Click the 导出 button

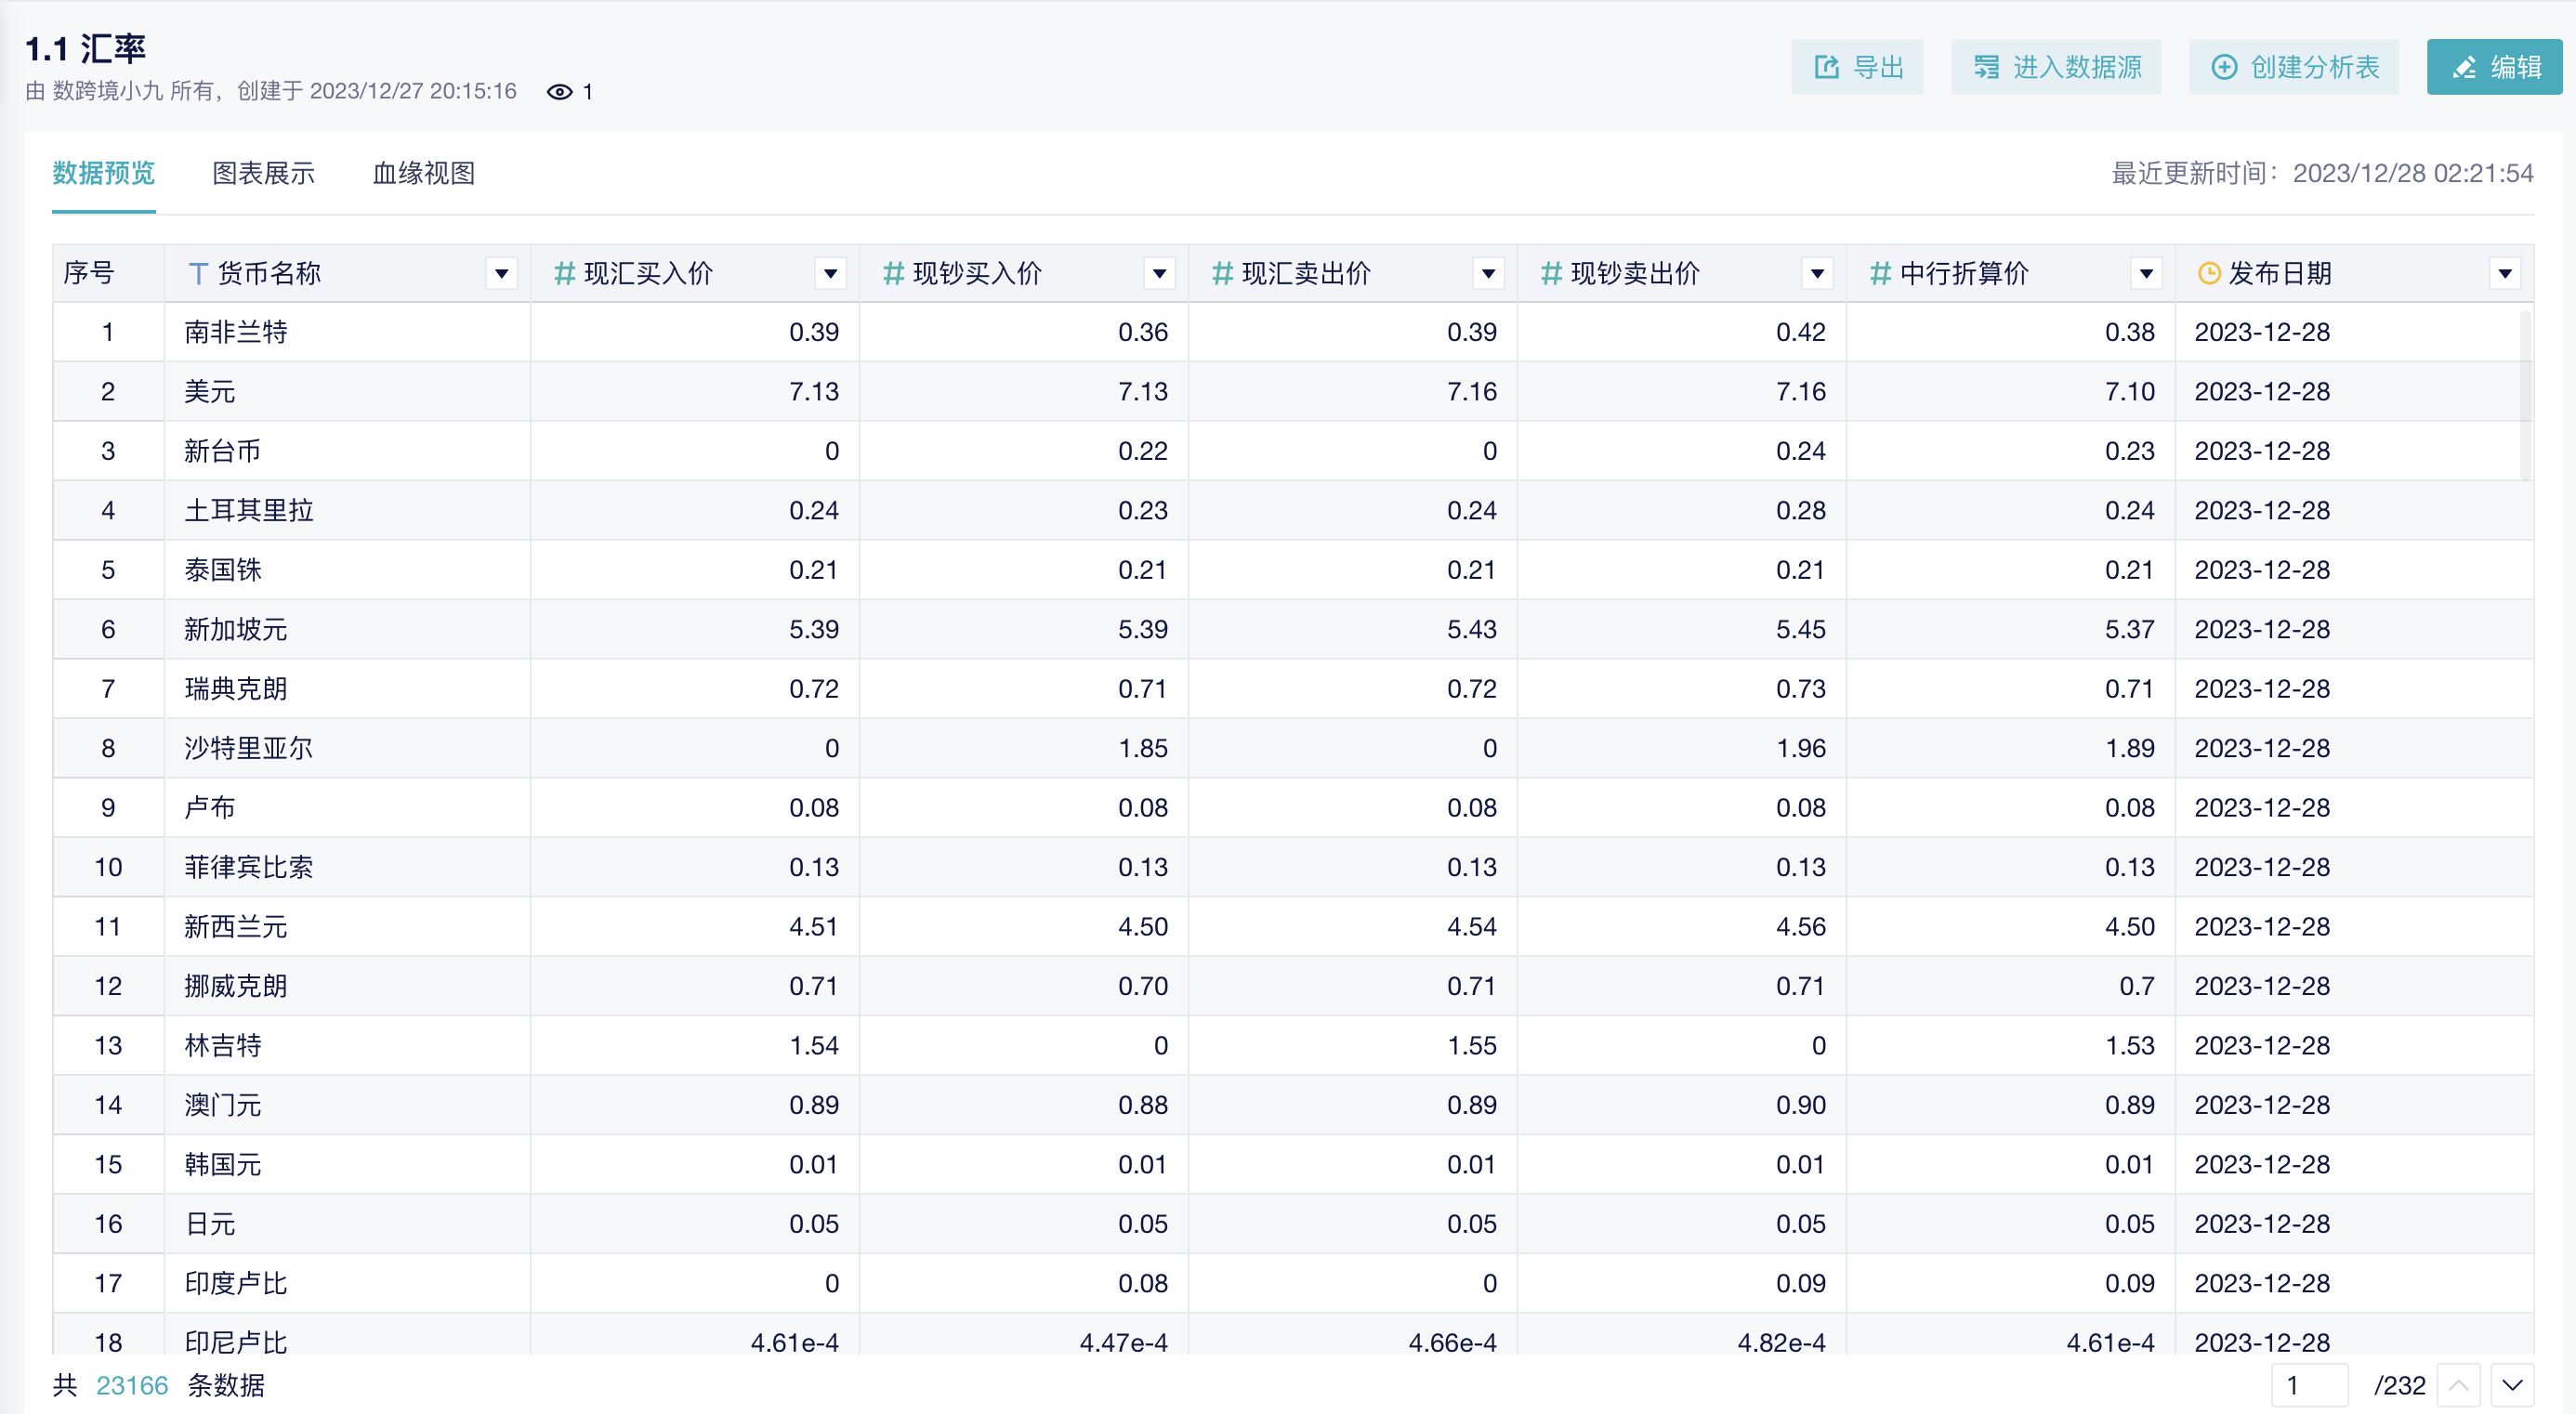coord(1858,66)
